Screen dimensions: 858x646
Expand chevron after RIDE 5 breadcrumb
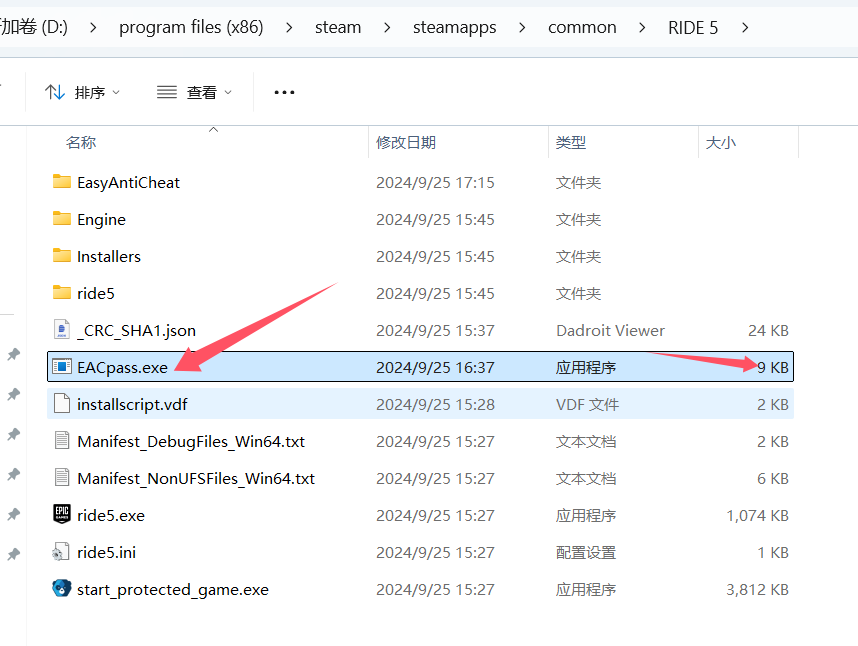click(x=745, y=27)
